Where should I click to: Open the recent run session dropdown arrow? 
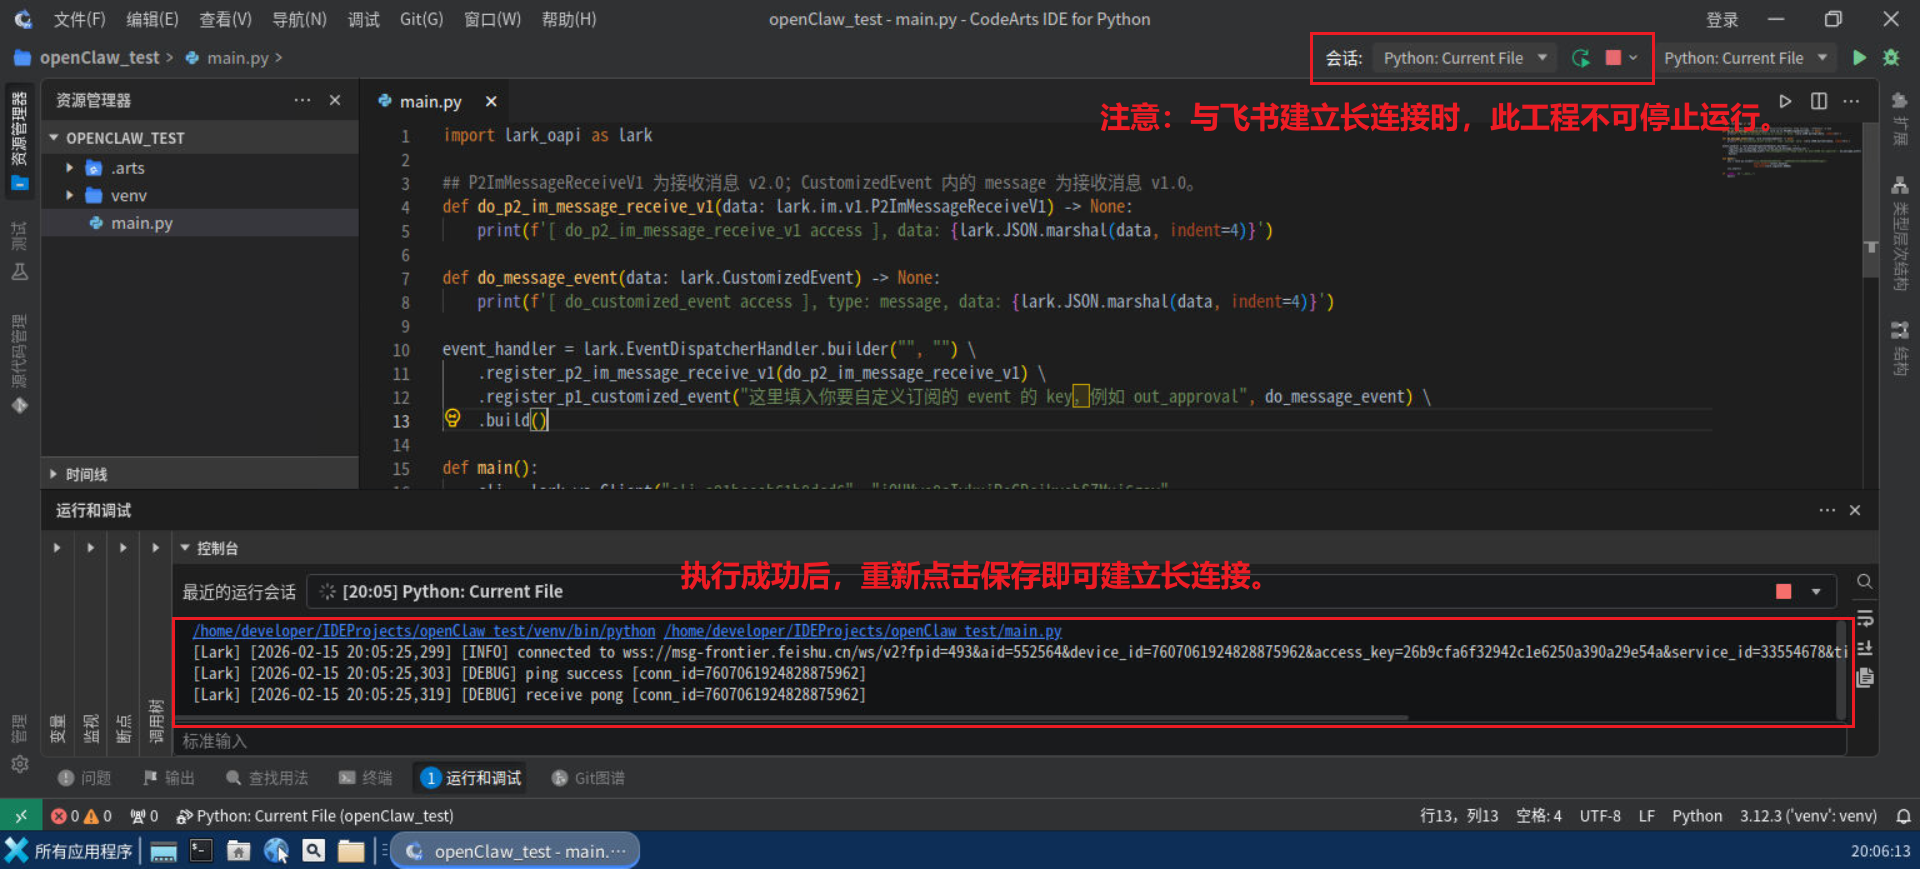[x=1816, y=591]
